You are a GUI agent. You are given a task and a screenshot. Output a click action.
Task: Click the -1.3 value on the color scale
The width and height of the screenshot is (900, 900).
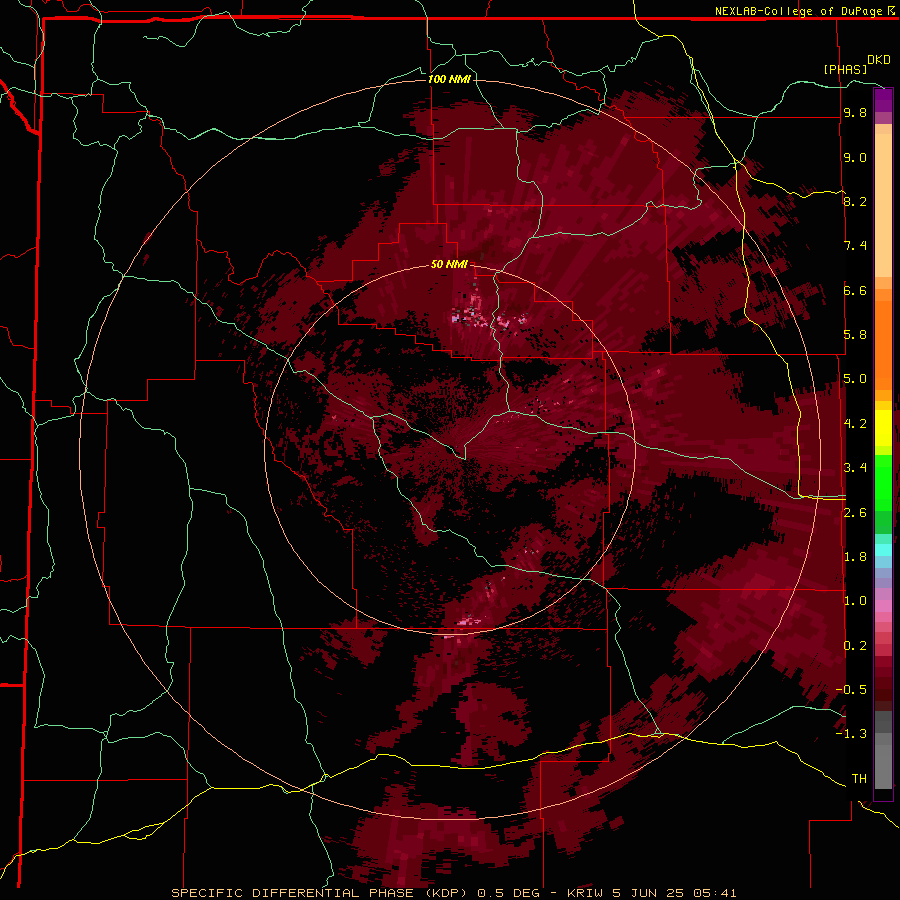(x=851, y=734)
